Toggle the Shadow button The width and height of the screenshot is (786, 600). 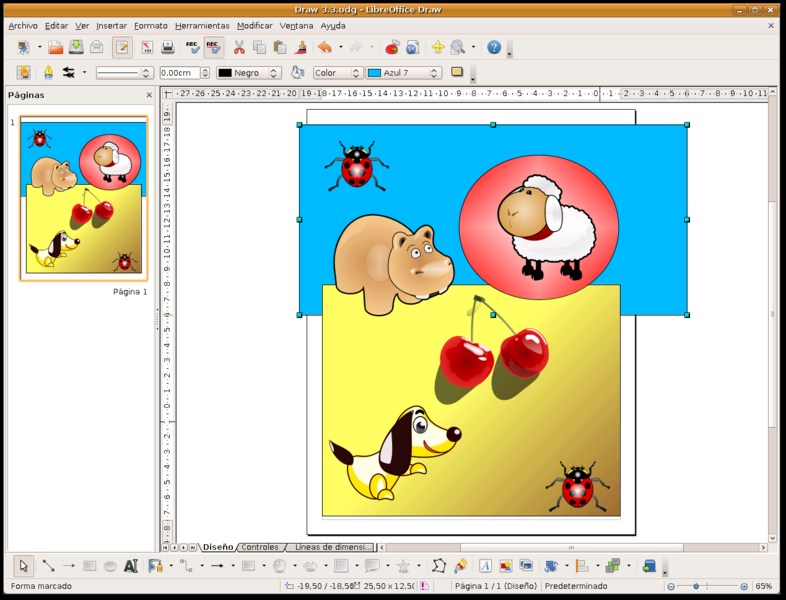pos(457,72)
